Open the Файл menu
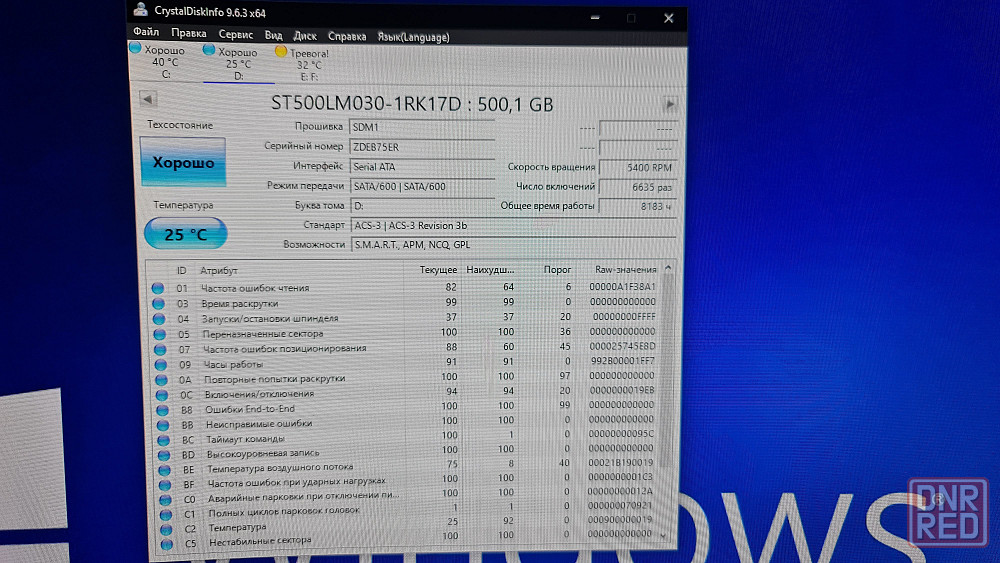 coord(146,32)
